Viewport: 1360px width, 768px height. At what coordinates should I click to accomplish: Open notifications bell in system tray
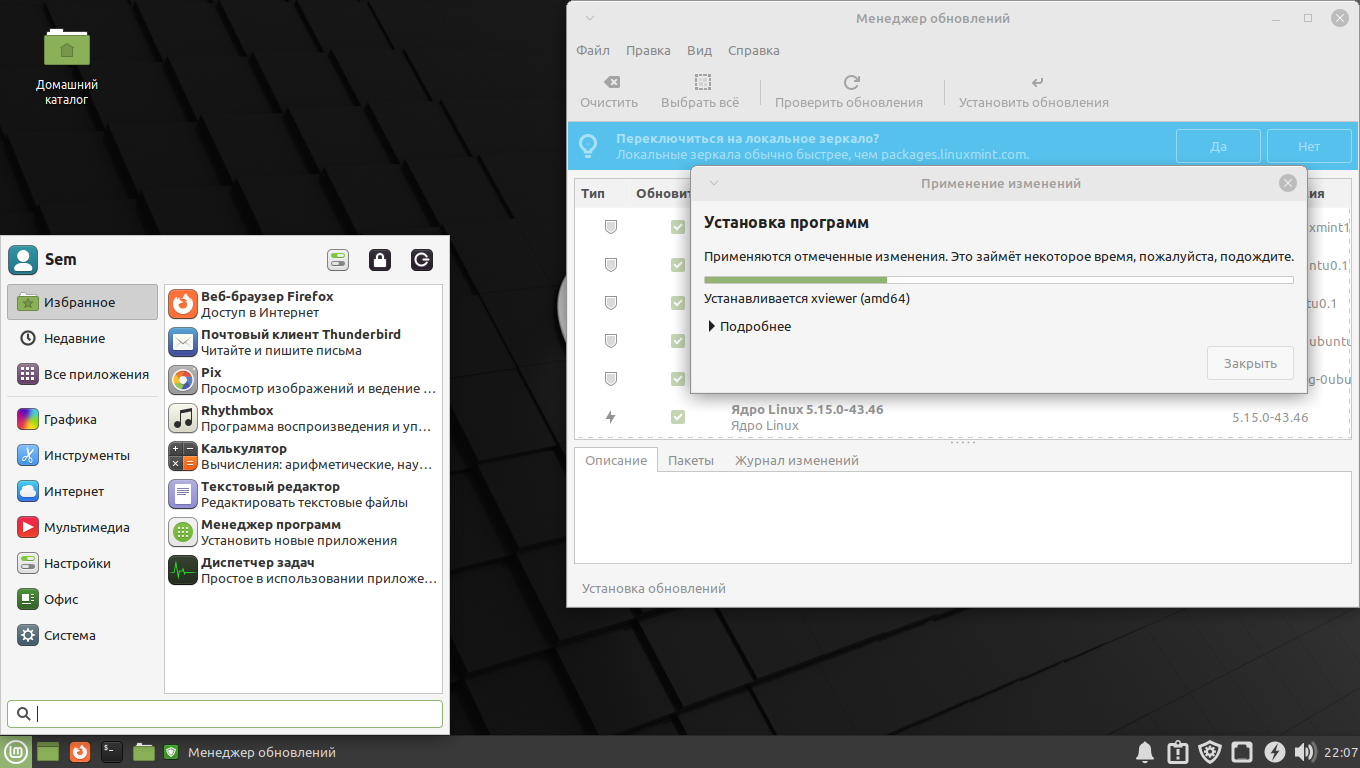click(x=1145, y=752)
